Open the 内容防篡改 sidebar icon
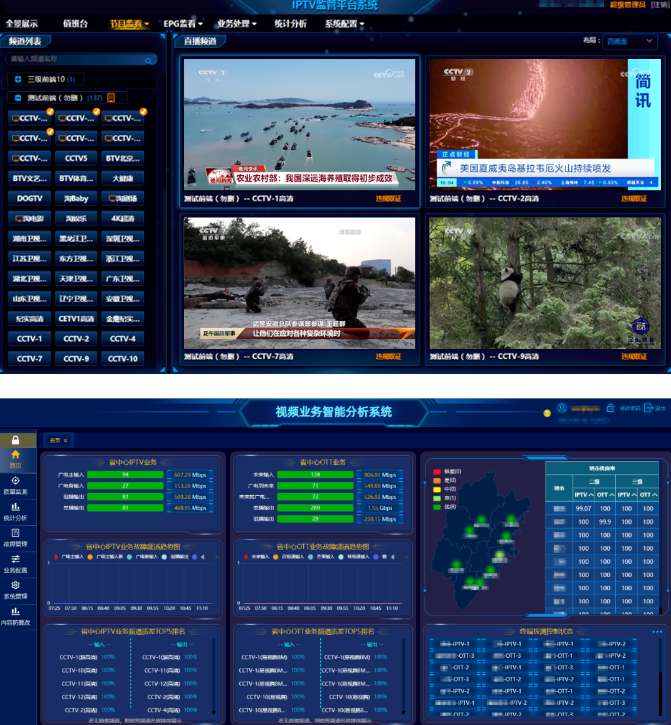671x725 pixels. click(15, 611)
